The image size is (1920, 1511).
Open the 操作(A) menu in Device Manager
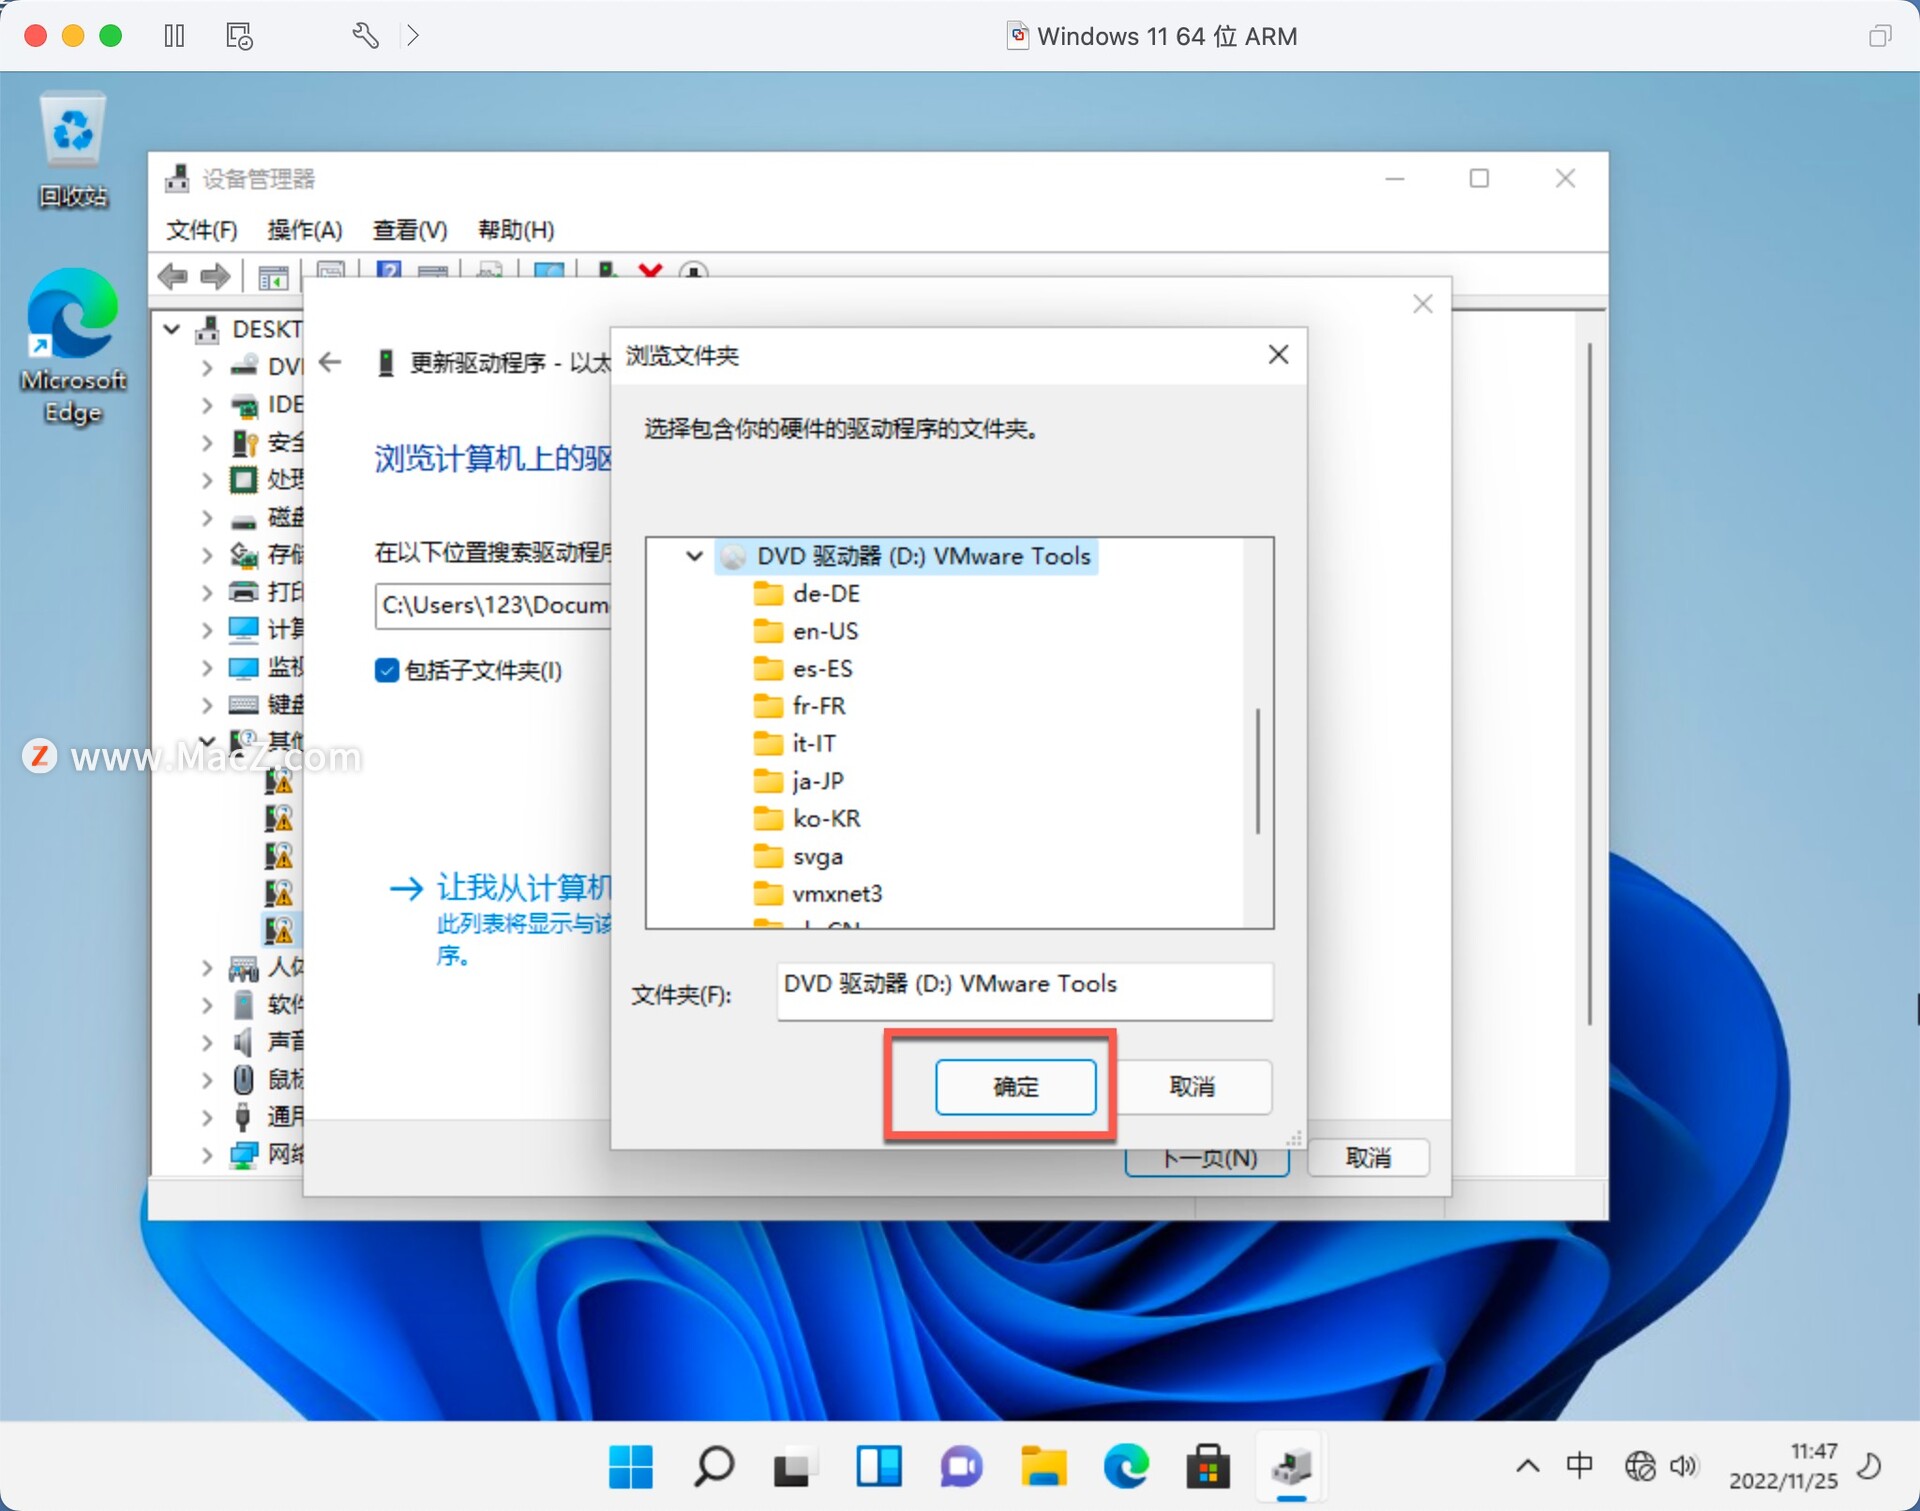pyautogui.click(x=304, y=230)
